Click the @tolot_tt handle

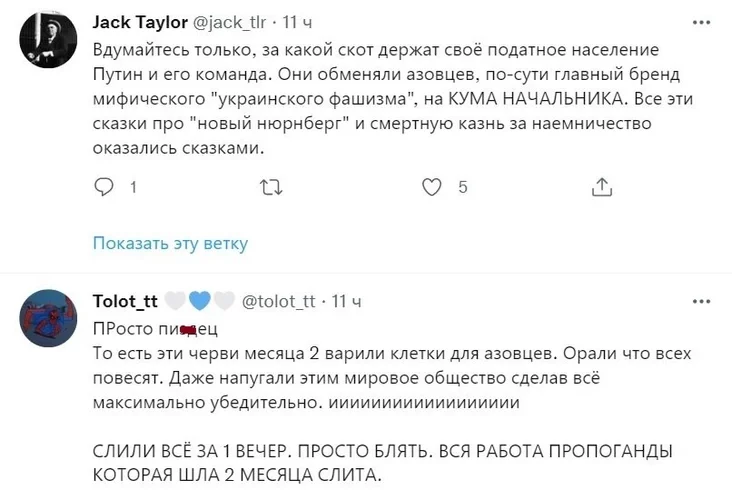tap(279, 301)
